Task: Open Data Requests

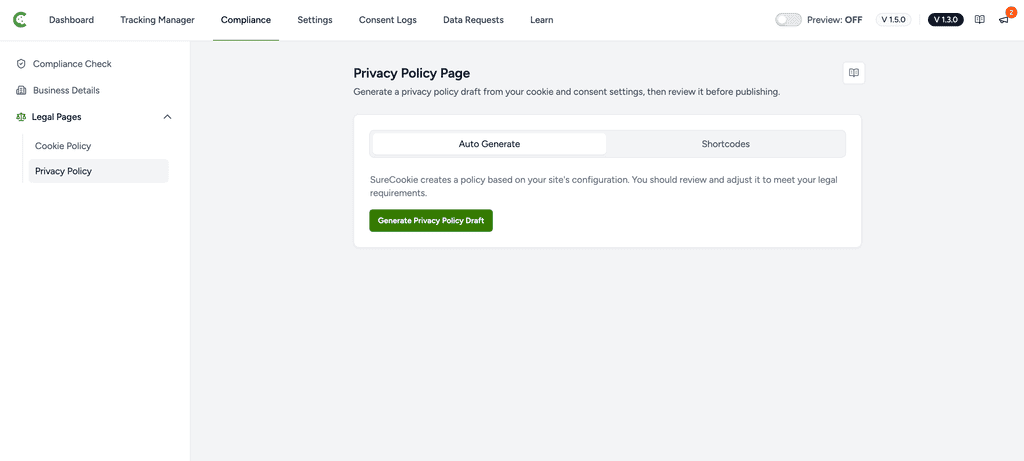Action: coord(473,20)
